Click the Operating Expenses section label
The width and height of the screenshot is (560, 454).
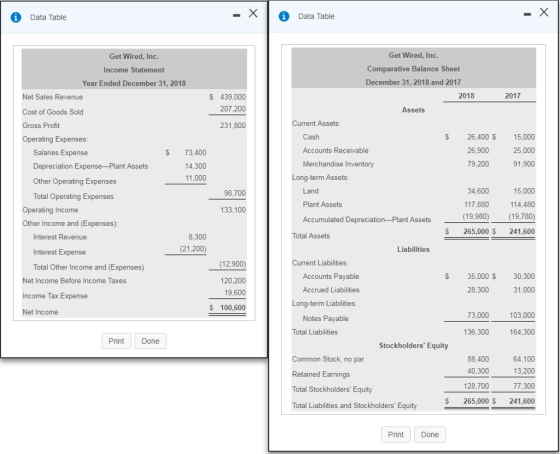pyautogui.click(x=55, y=139)
